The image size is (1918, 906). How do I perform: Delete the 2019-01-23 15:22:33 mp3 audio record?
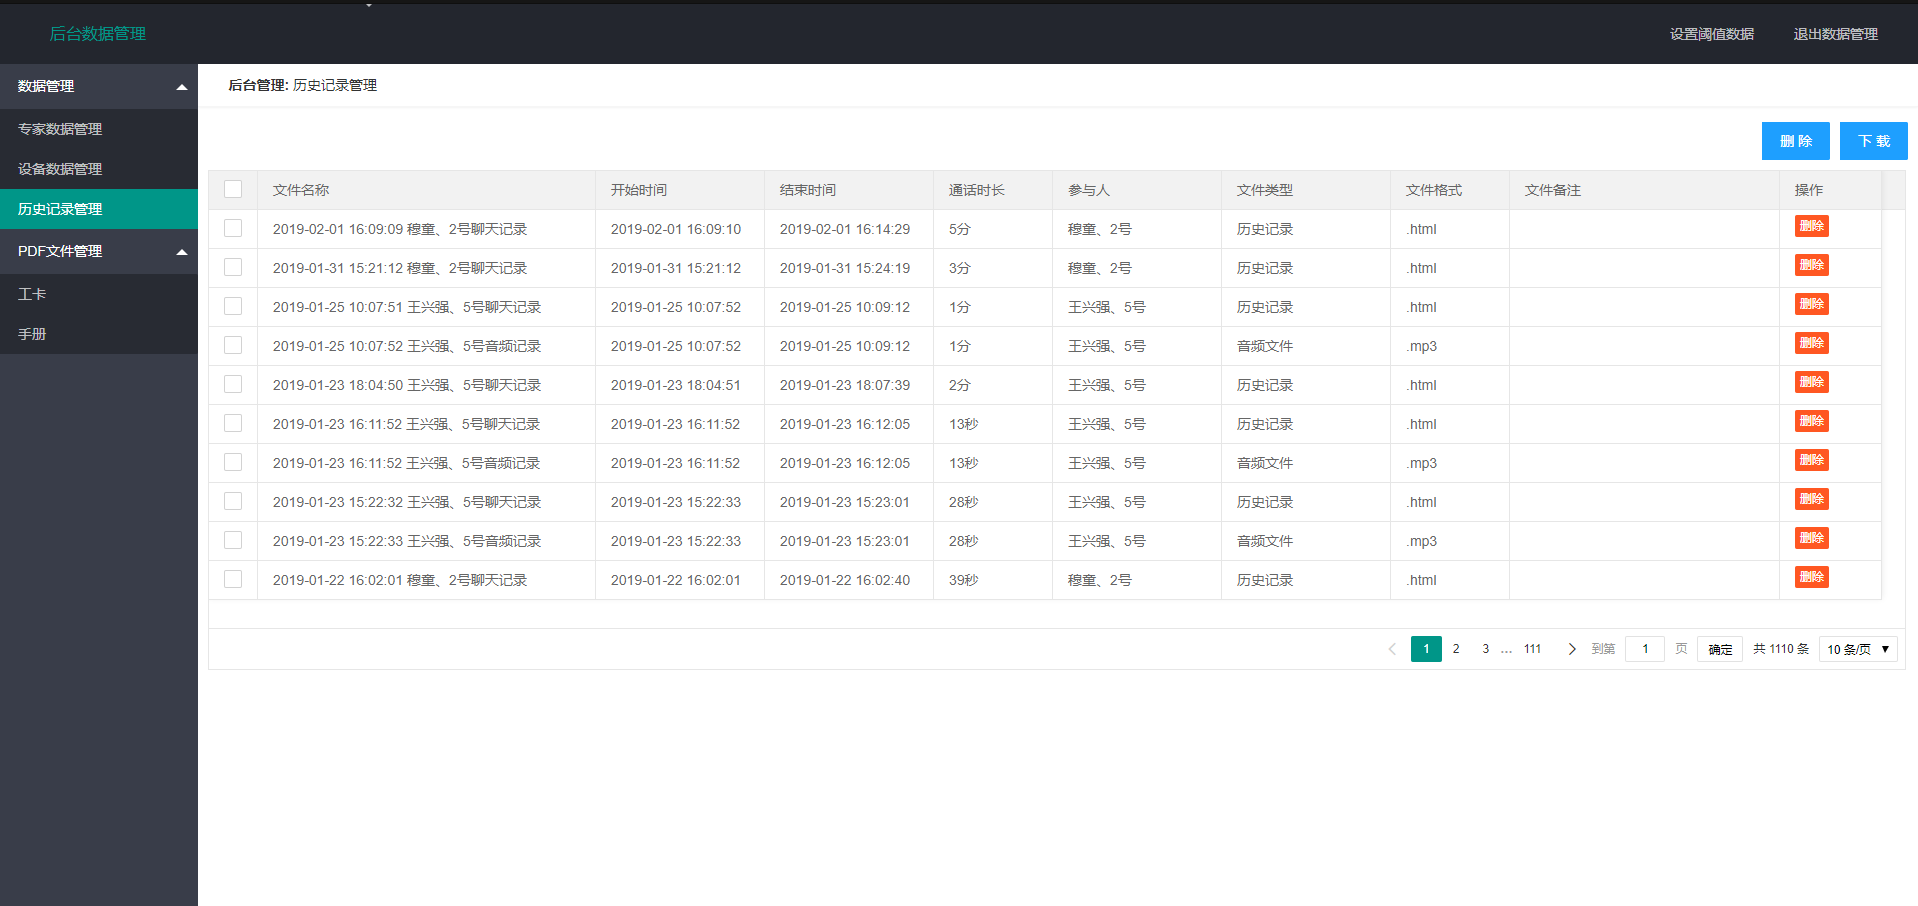click(x=1811, y=538)
